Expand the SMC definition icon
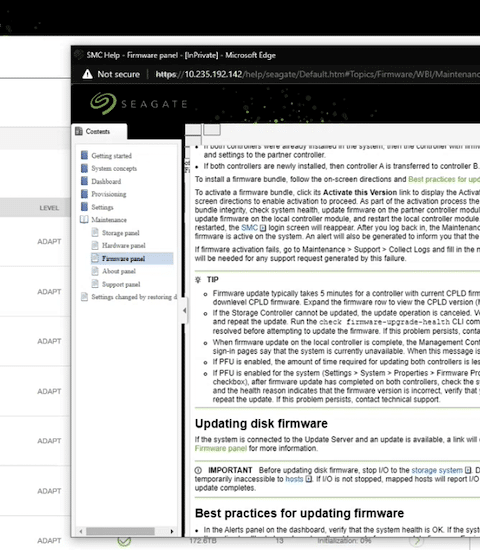The width and height of the screenshot is (480, 550). [263, 228]
